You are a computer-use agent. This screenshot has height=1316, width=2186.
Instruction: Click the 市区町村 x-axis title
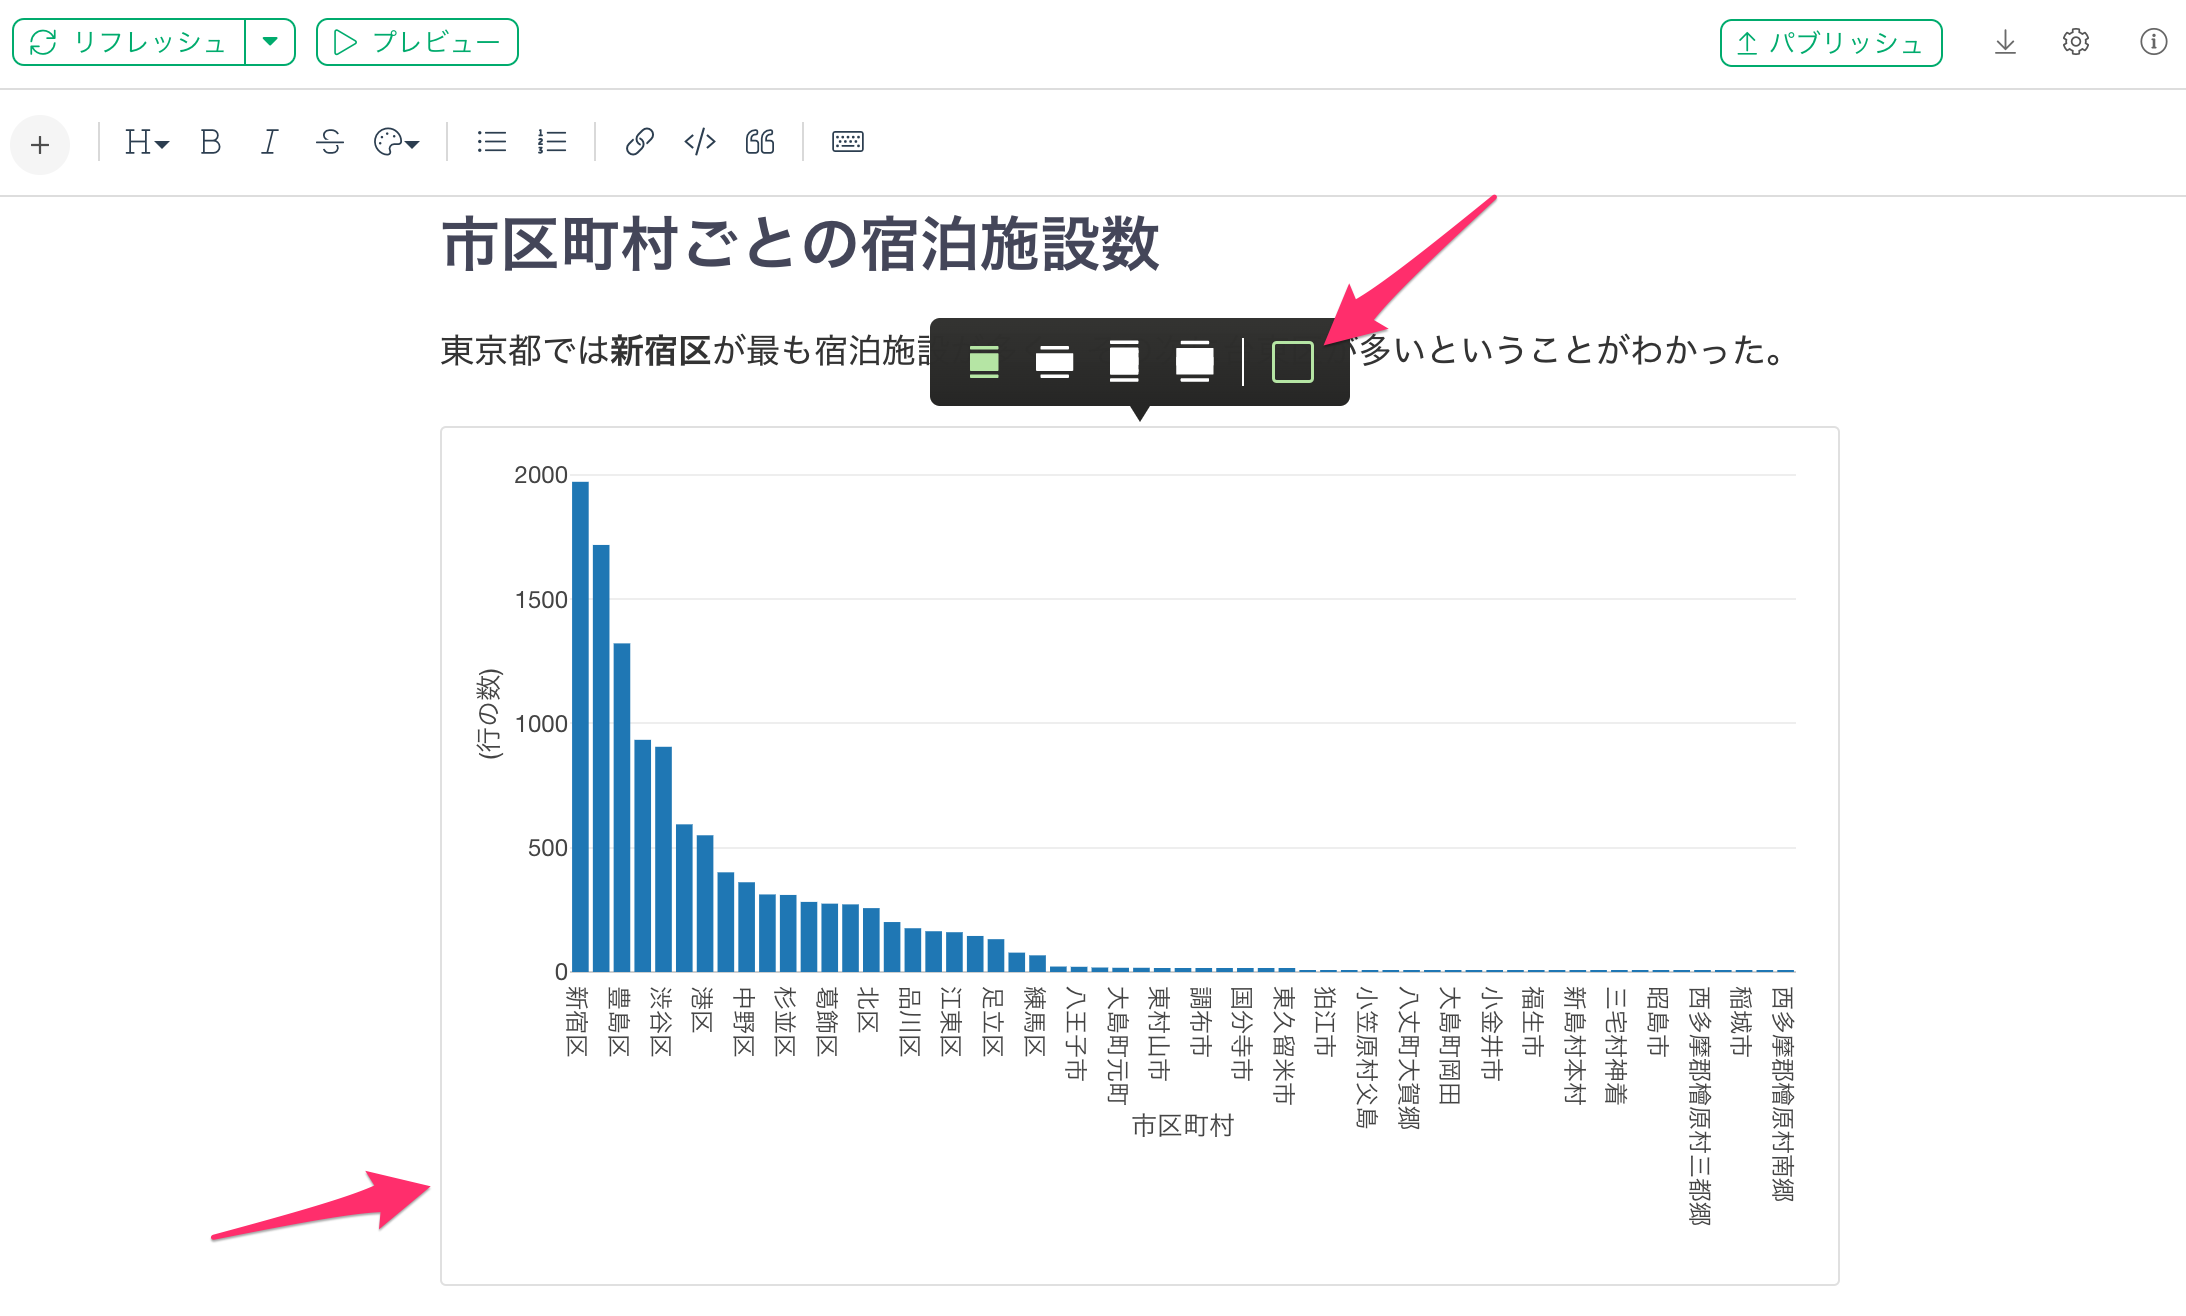[x=1183, y=1126]
